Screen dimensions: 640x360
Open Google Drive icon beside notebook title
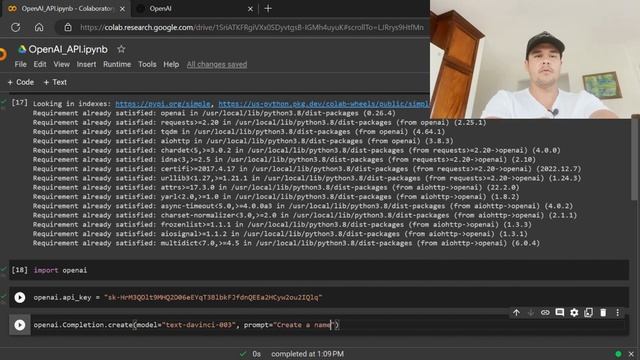click(22, 49)
